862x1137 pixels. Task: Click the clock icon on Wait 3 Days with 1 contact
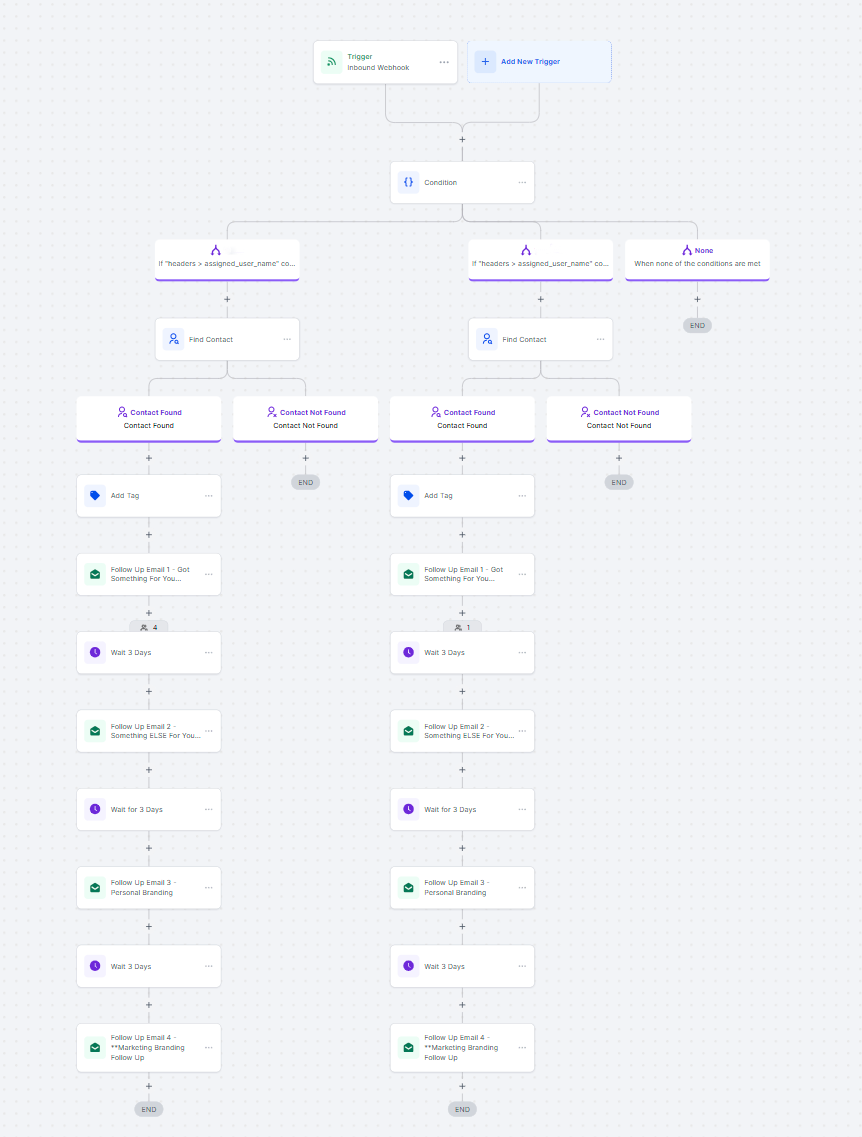coord(408,652)
